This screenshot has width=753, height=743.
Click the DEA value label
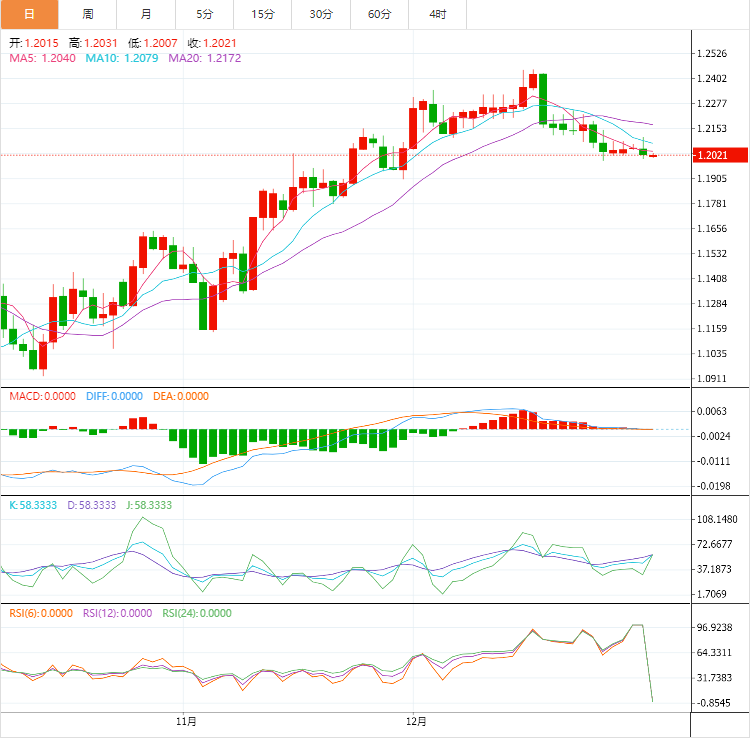181,396
